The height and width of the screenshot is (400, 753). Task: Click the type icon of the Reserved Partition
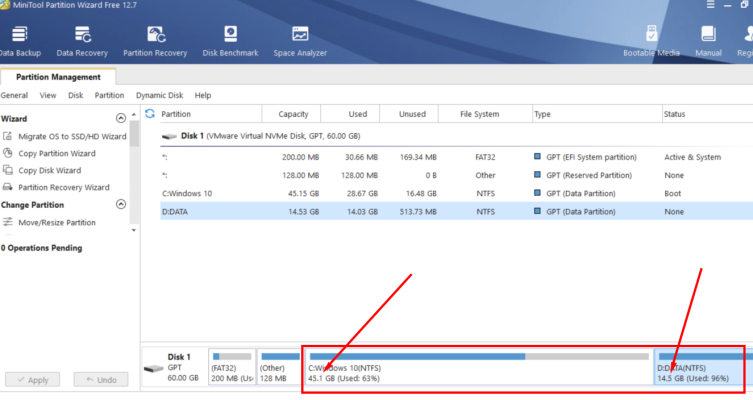pyautogui.click(x=537, y=175)
